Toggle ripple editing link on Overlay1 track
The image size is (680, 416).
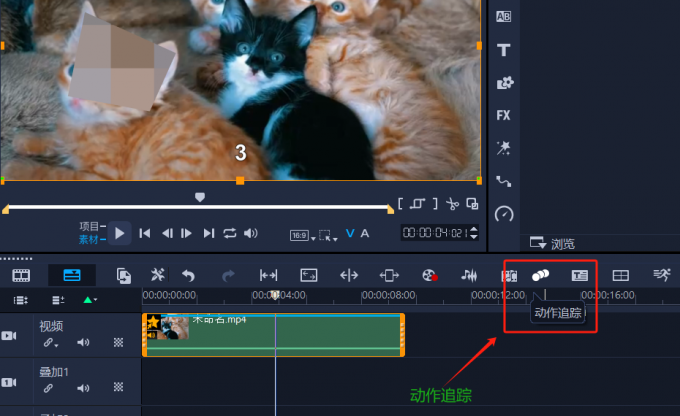coord(48,388)
